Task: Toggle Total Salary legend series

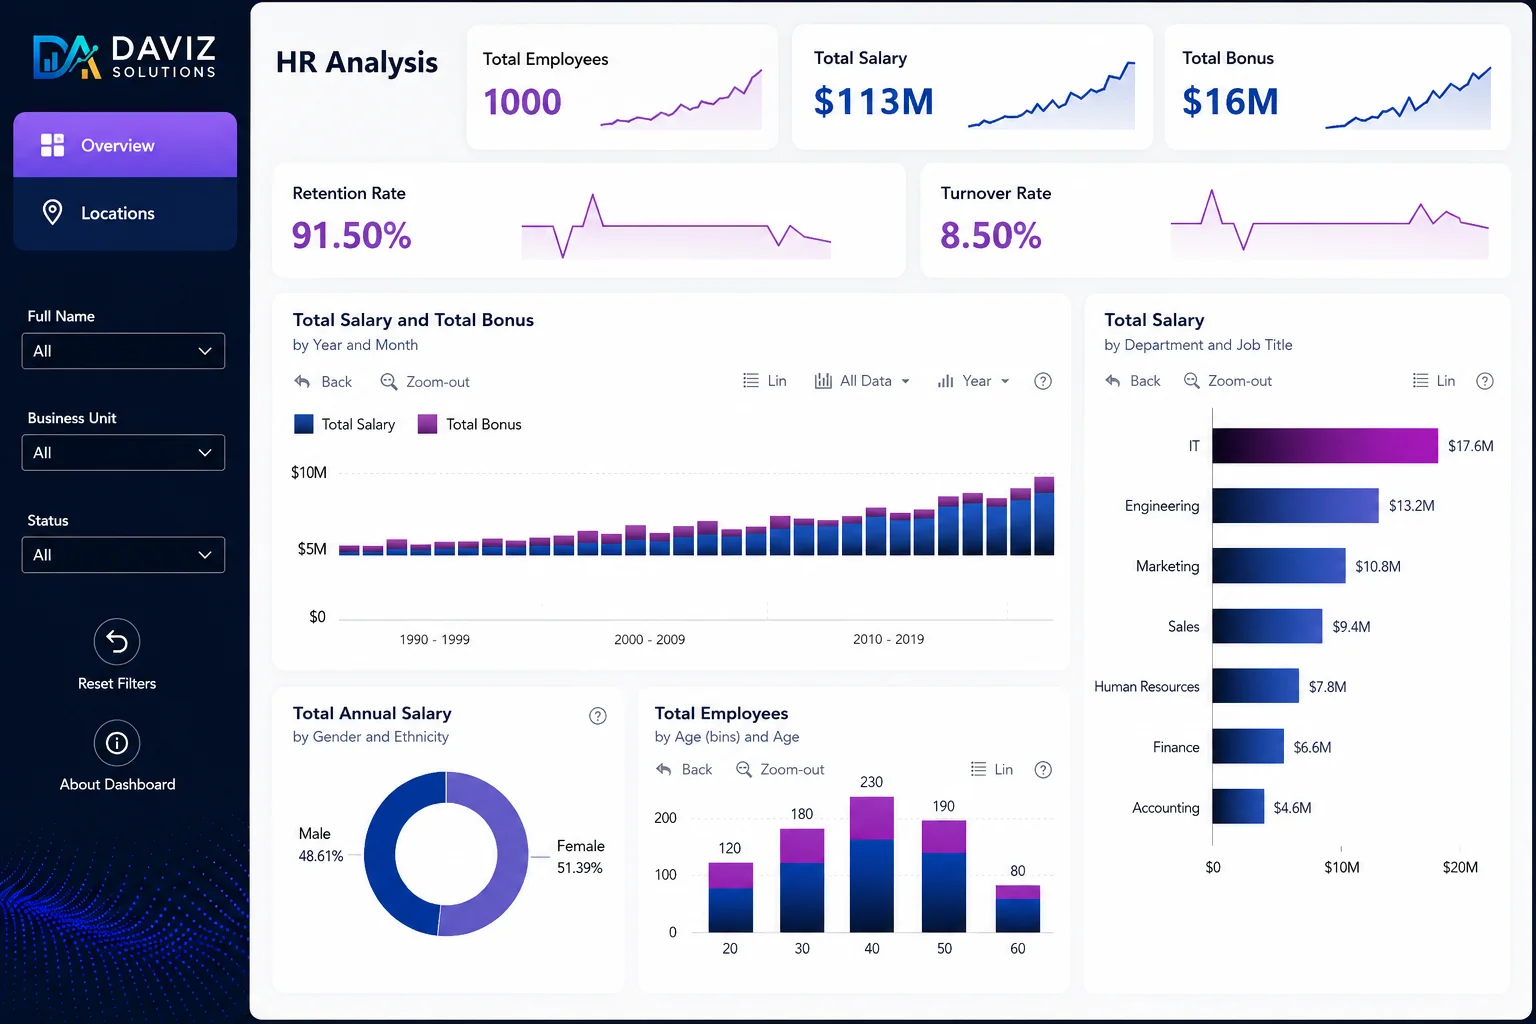Action: tap(345, 424)
